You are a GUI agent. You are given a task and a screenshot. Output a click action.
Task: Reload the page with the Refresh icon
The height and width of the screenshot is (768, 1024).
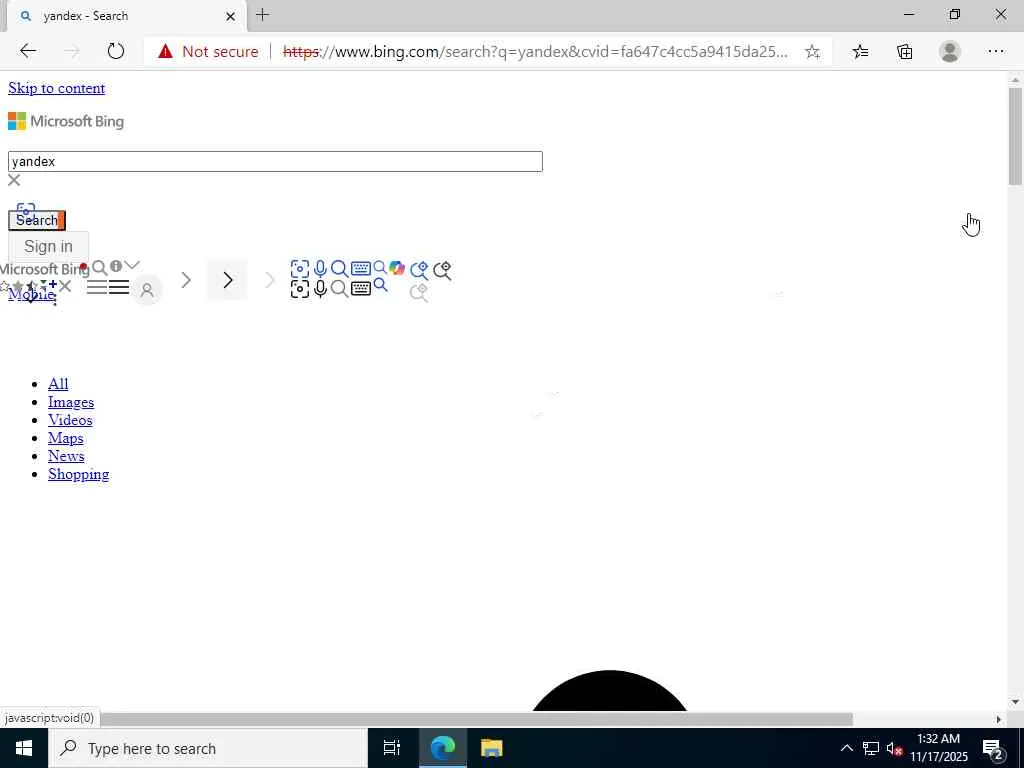point(116,51)
